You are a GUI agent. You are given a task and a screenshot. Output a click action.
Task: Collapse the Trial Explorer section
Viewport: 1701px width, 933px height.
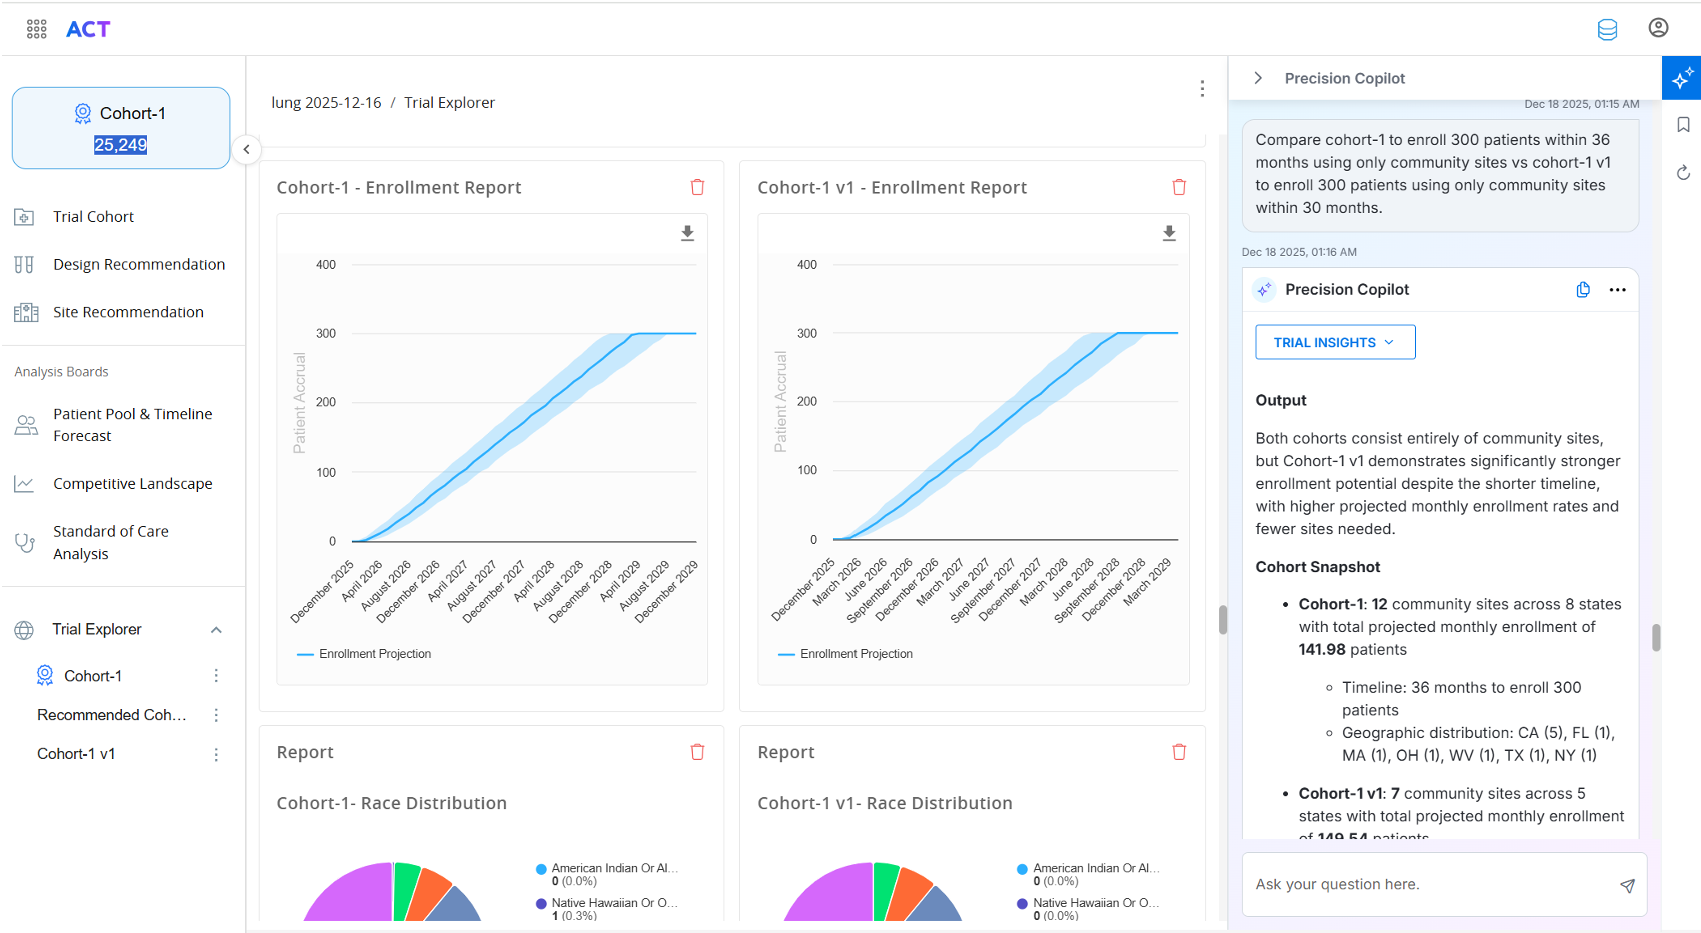[216, 630]
